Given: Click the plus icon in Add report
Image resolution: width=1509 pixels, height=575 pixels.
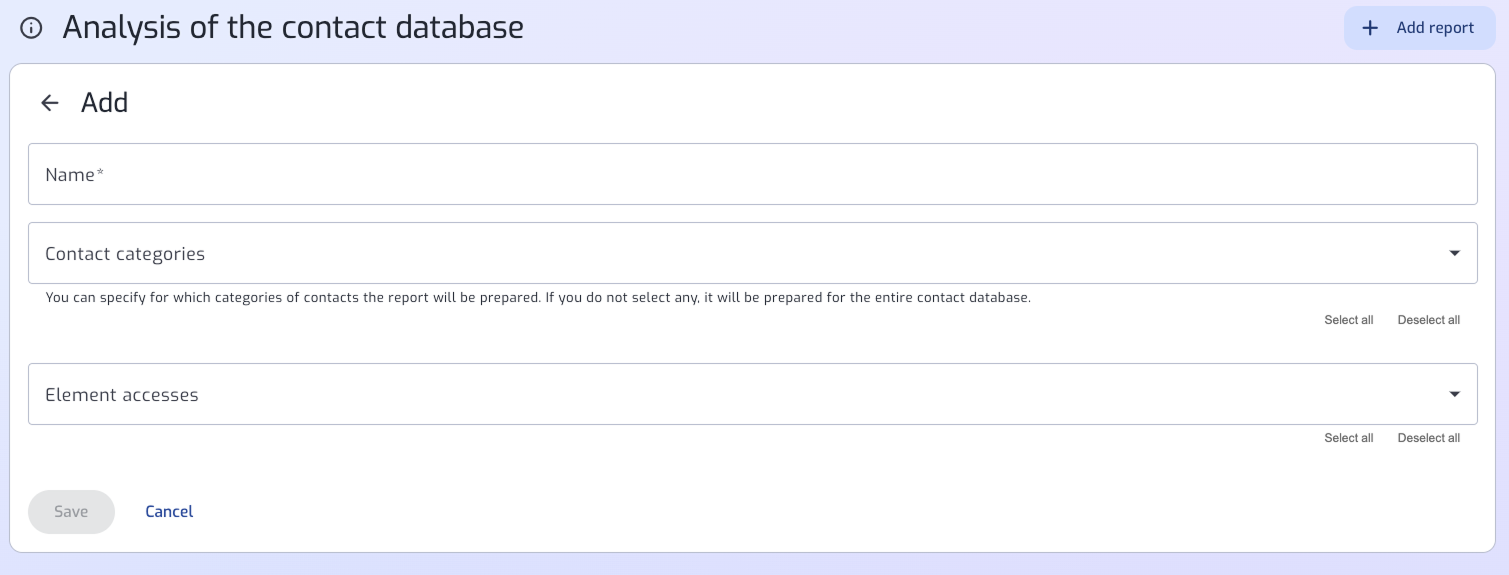Looking at the screenshot, I should coord(1370,28).
